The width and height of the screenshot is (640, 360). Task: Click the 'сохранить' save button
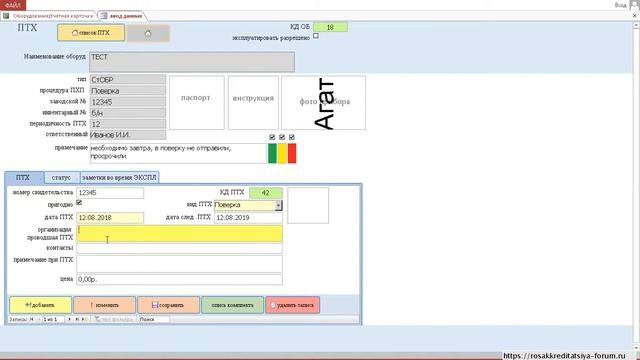168,305
